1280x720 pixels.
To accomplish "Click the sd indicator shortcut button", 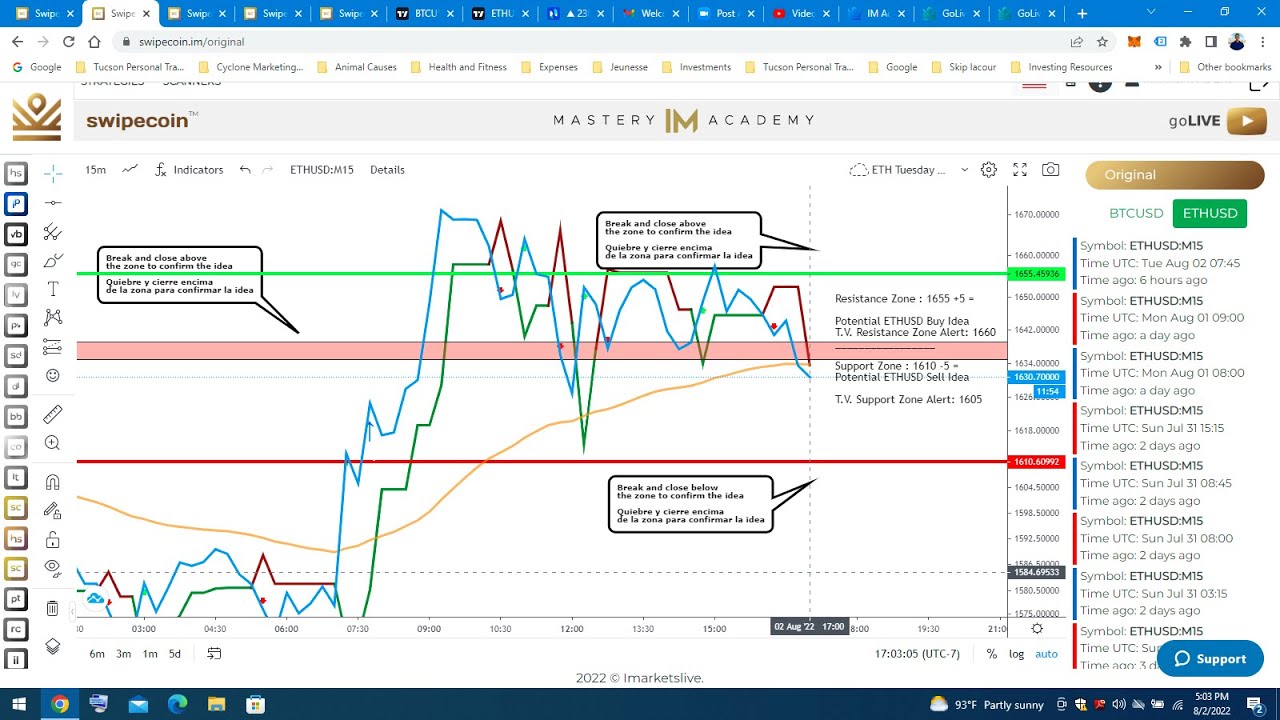I will click(16, 355).
